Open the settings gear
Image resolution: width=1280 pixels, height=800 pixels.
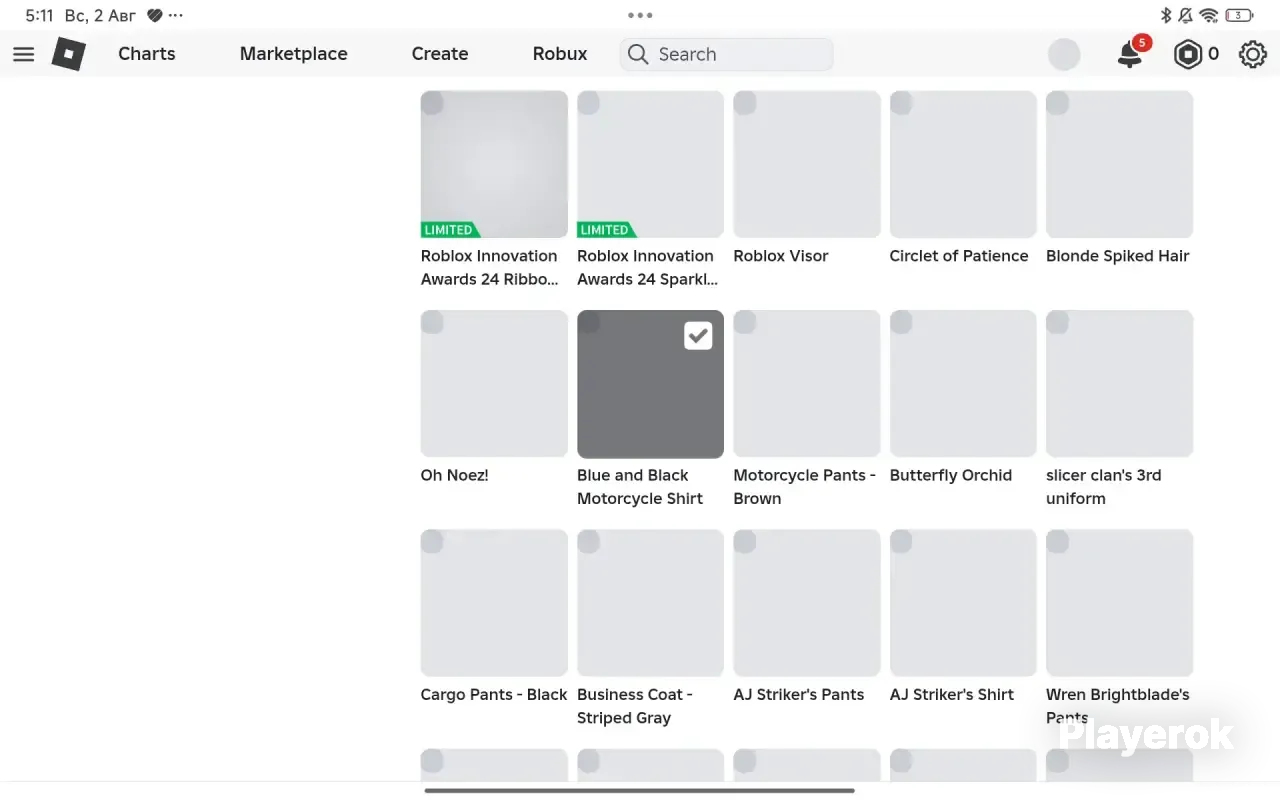click(x=1253, y=54)
